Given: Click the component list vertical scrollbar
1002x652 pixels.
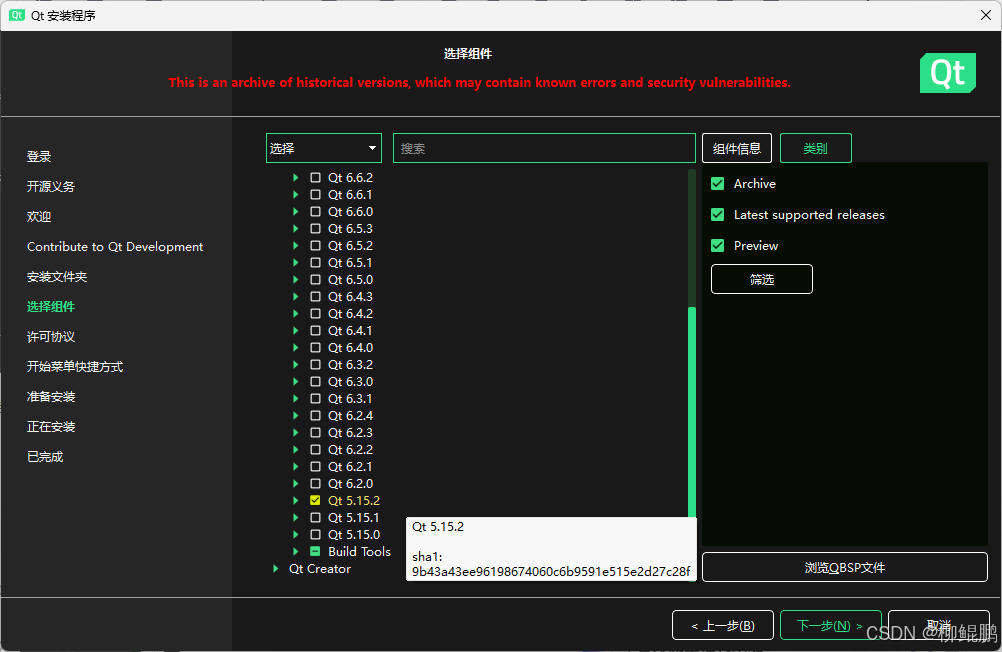Looking at the screenshot, I should pos(692,412).
